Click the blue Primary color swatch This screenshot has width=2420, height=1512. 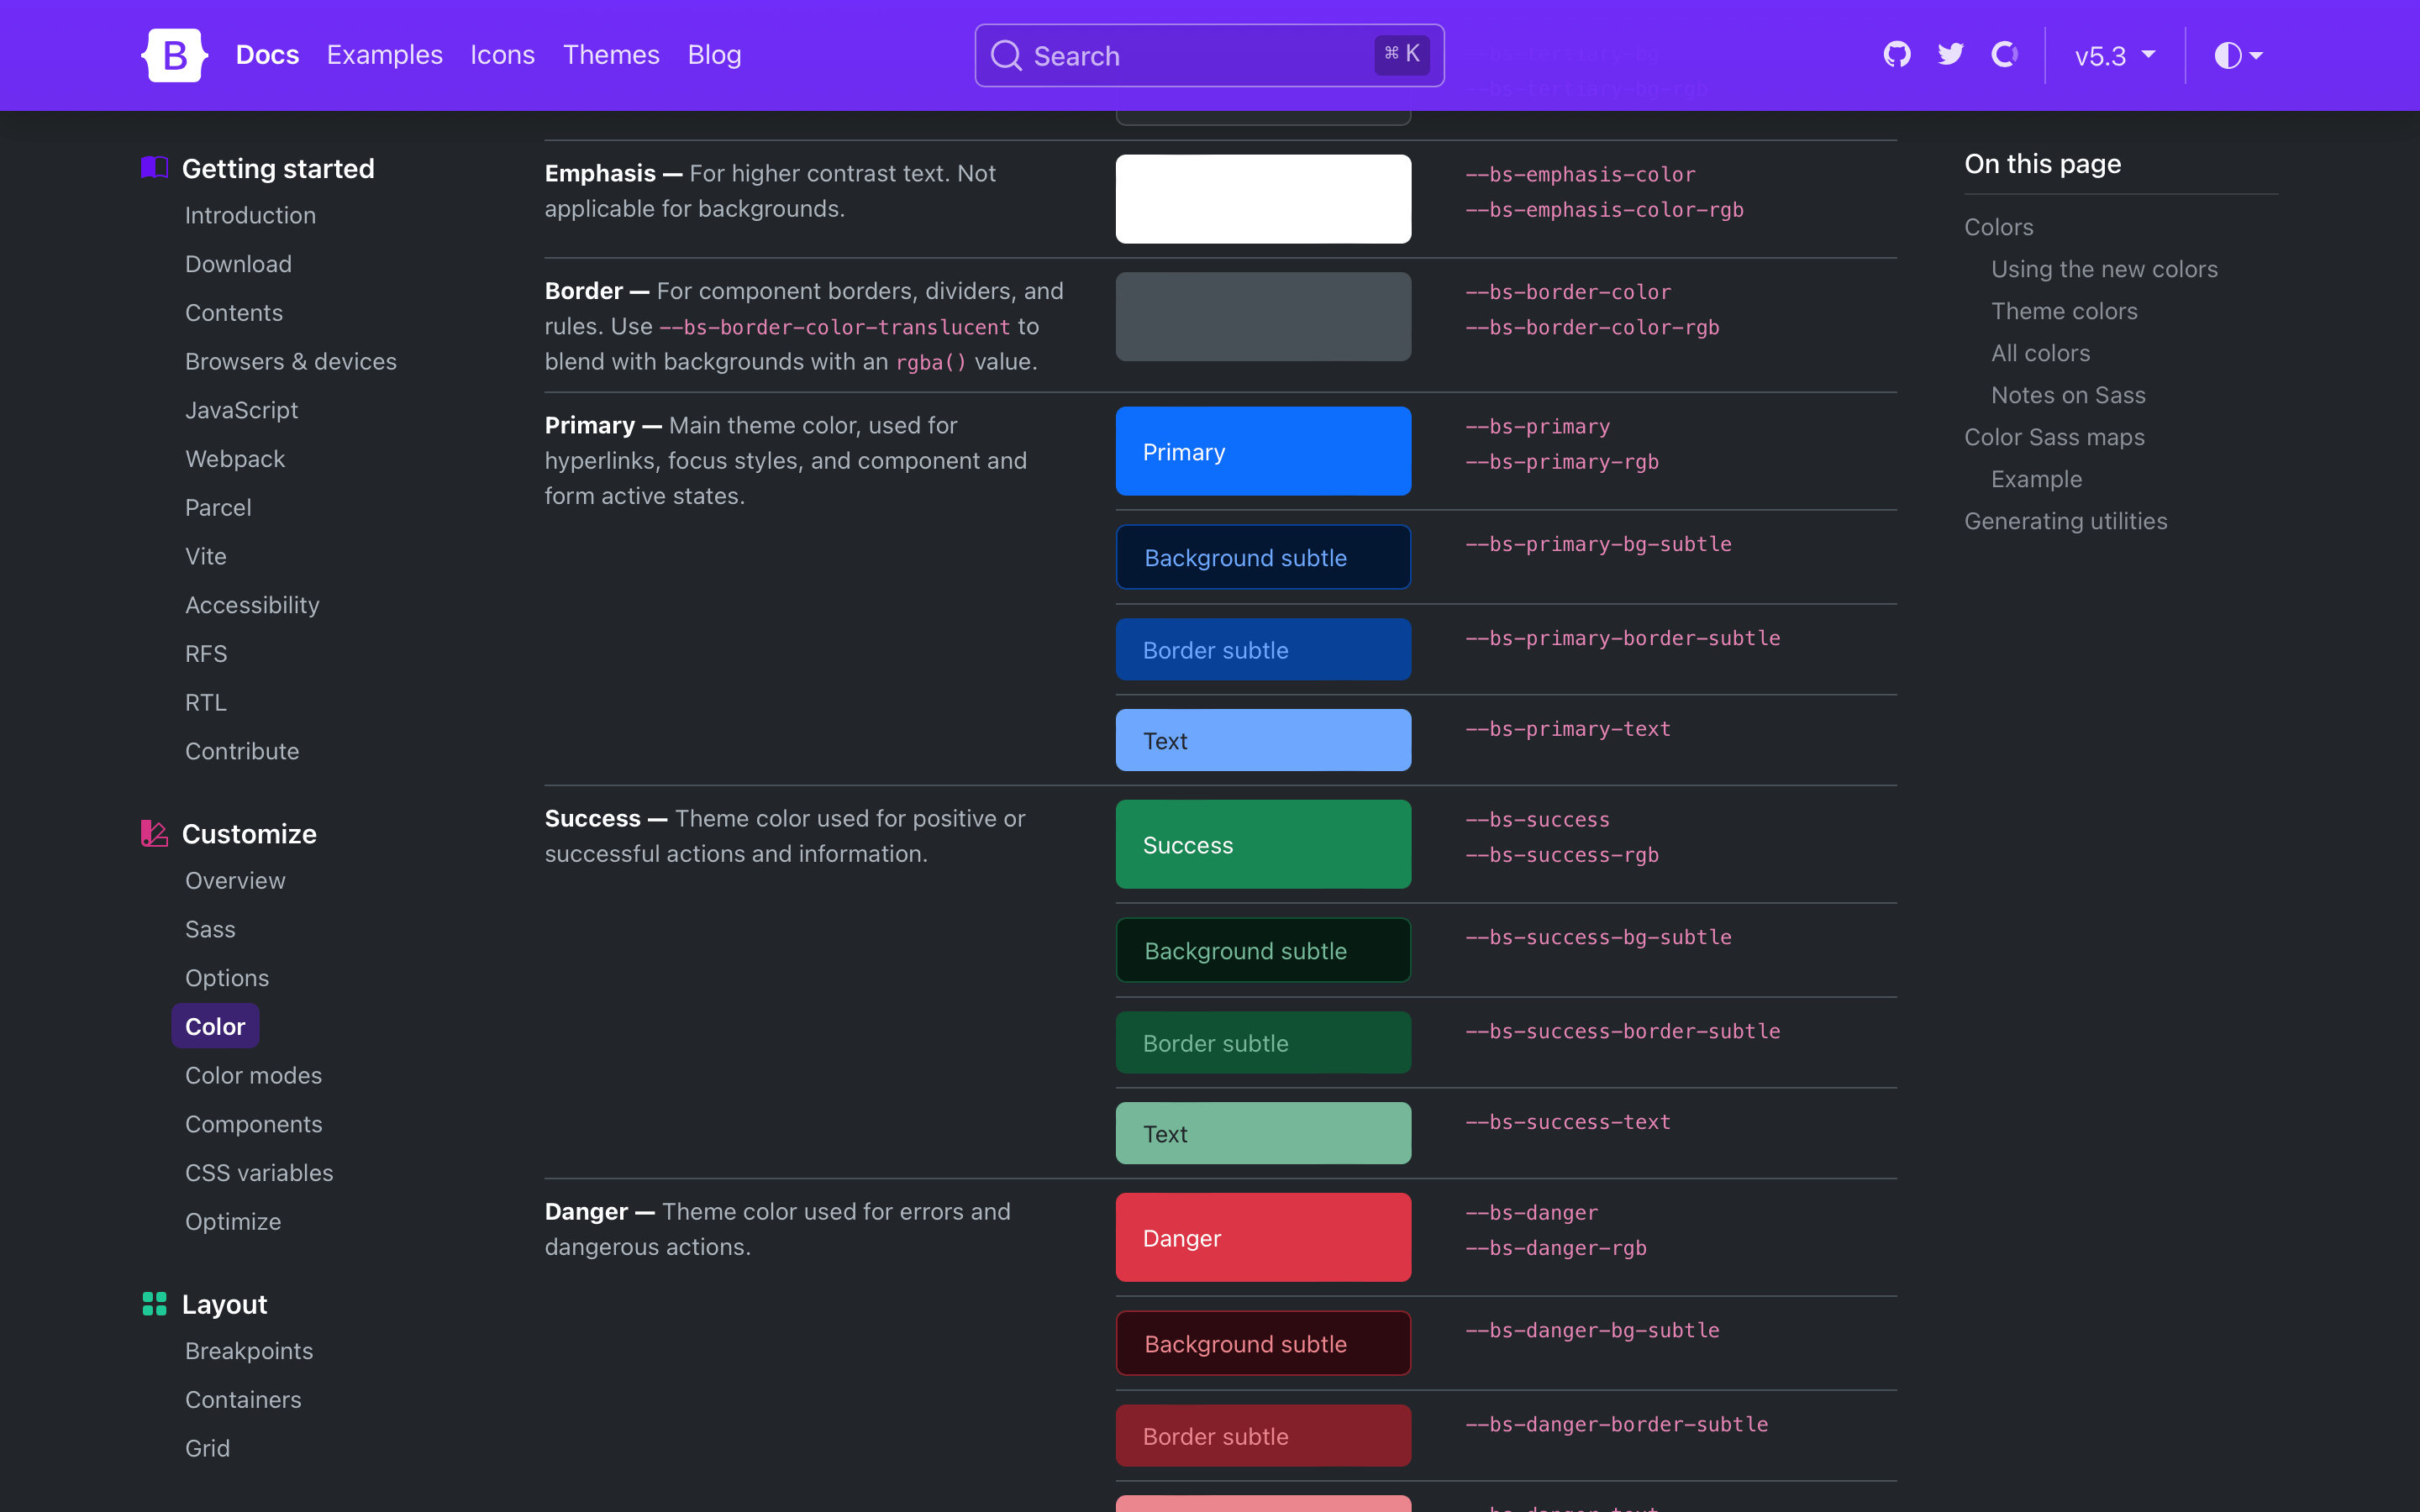(1262, 451)
